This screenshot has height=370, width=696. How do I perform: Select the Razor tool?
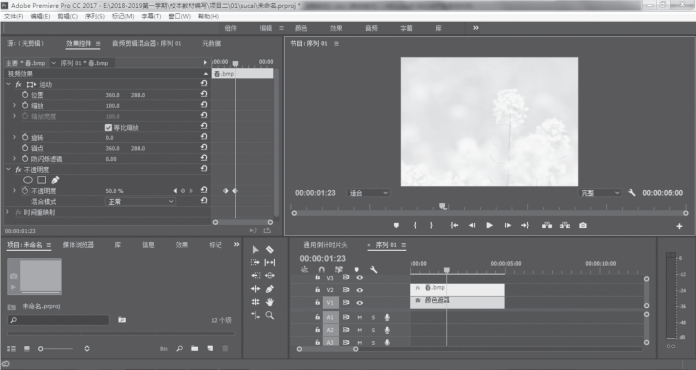269,250
